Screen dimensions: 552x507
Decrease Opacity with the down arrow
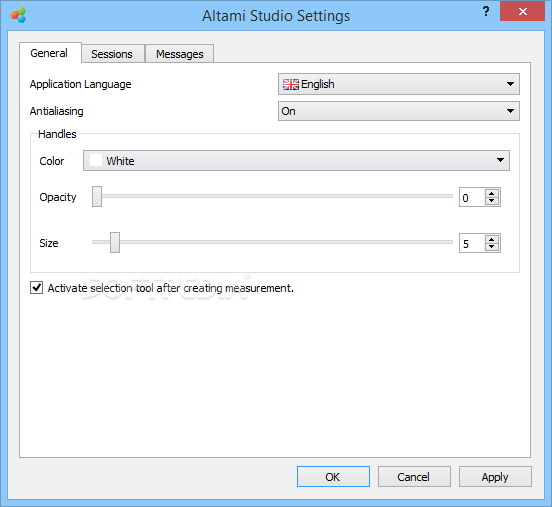click(x=492, y=201)
